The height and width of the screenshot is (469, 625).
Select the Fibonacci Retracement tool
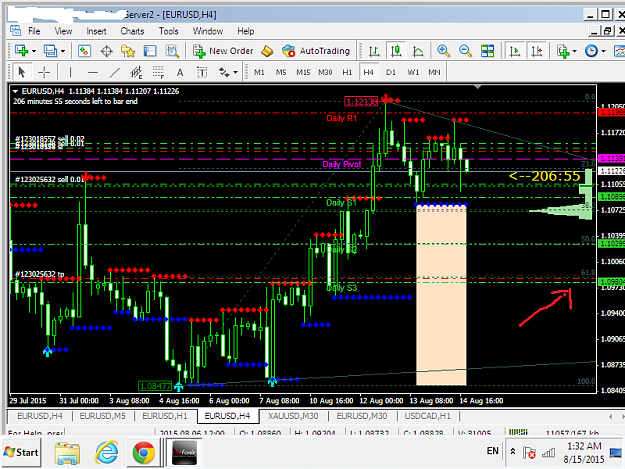click(x=158, y=72)
